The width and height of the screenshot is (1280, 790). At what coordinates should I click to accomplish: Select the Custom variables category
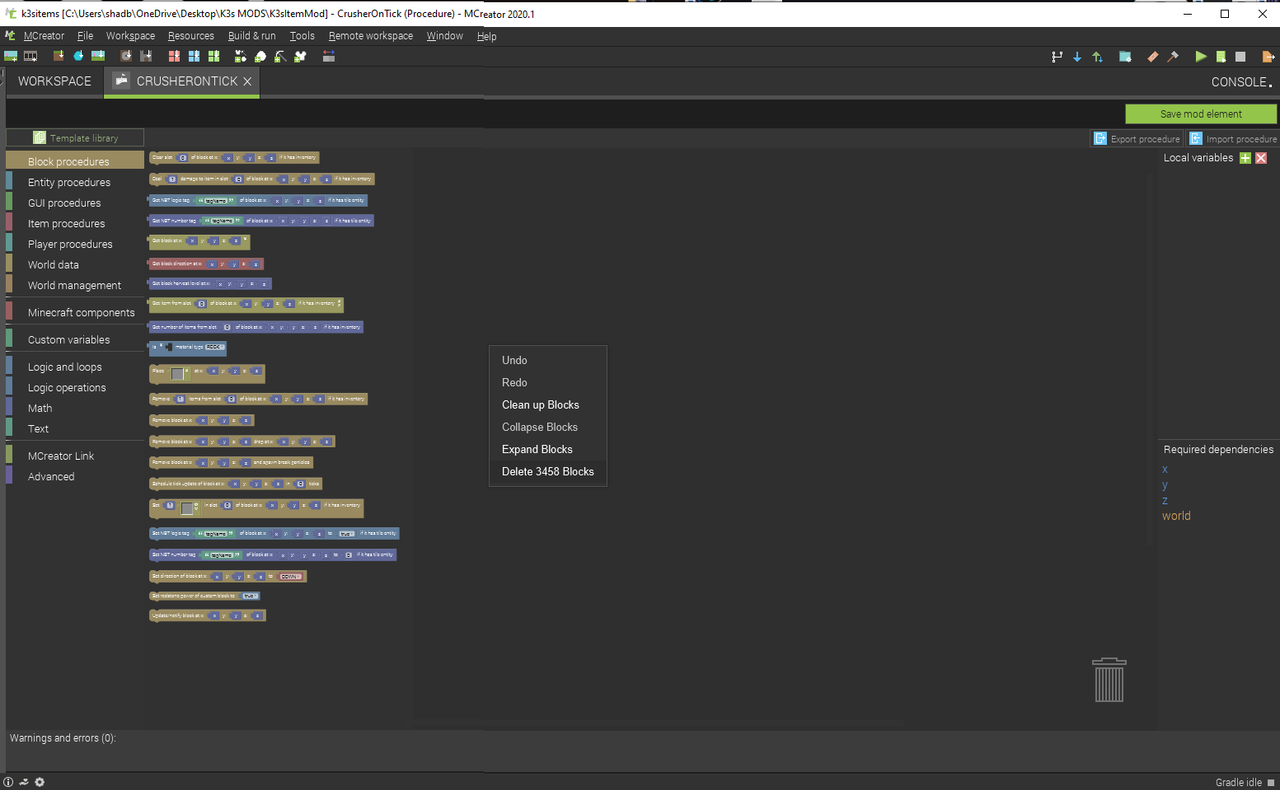click(74, 339)
